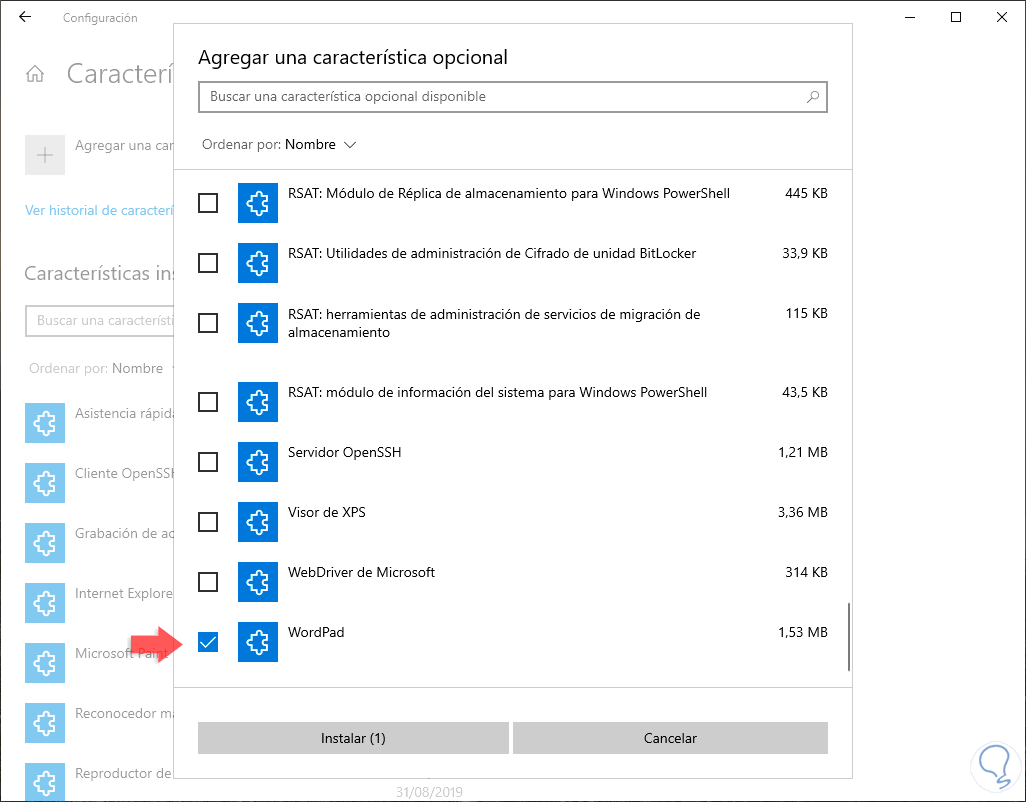
Task: Click the search magnifier icon in dialog
Action: (813, 97)
